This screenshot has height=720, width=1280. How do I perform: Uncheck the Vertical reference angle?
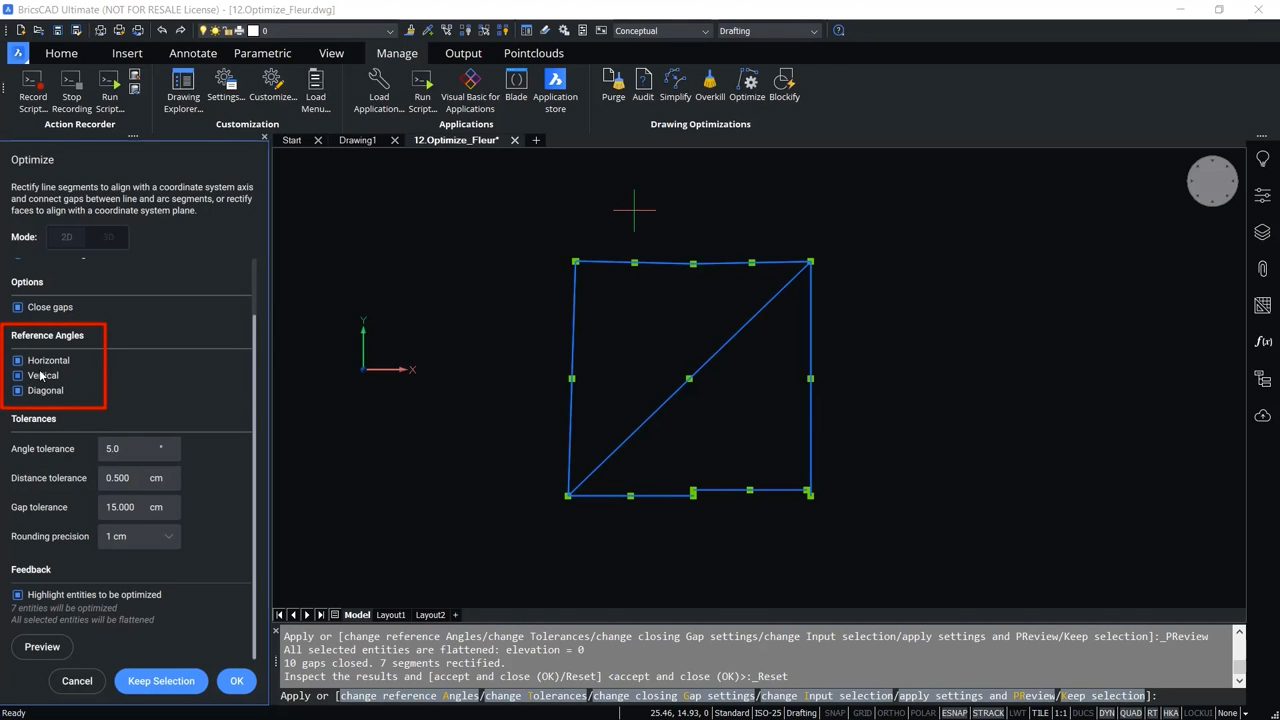click(x=17, y=375)
